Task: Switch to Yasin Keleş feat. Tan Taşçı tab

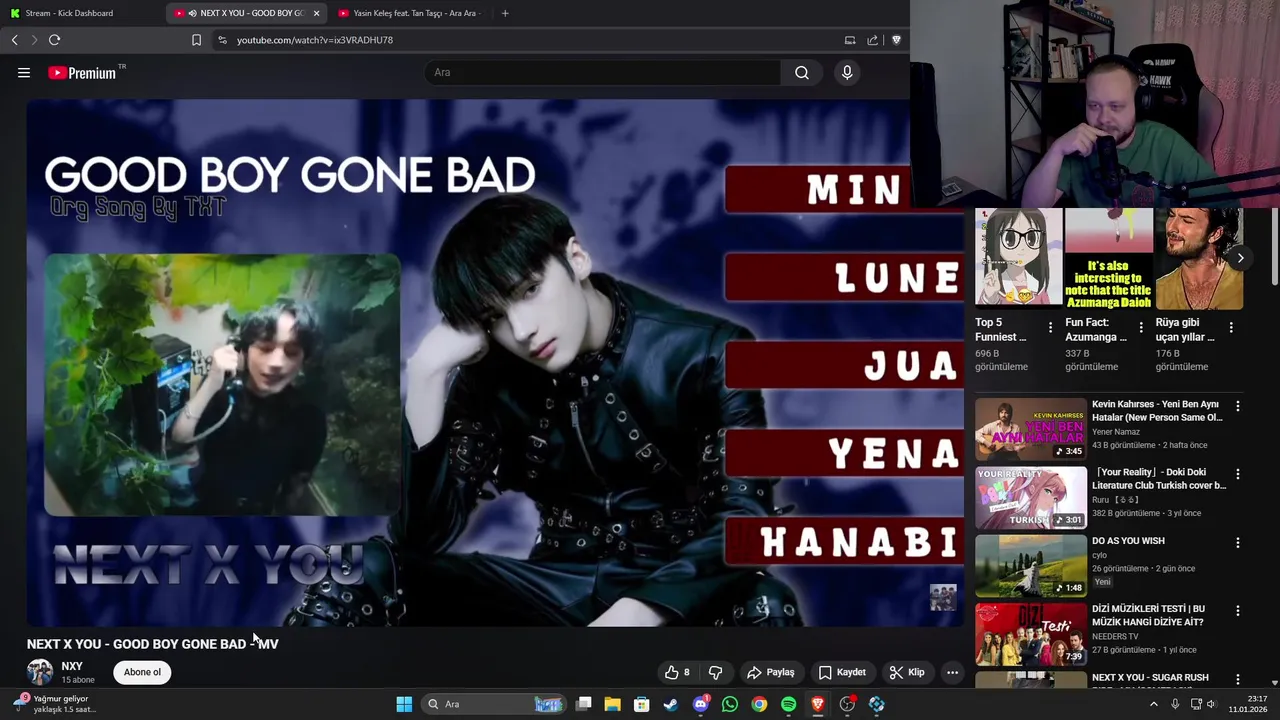Action: (409, 13)
